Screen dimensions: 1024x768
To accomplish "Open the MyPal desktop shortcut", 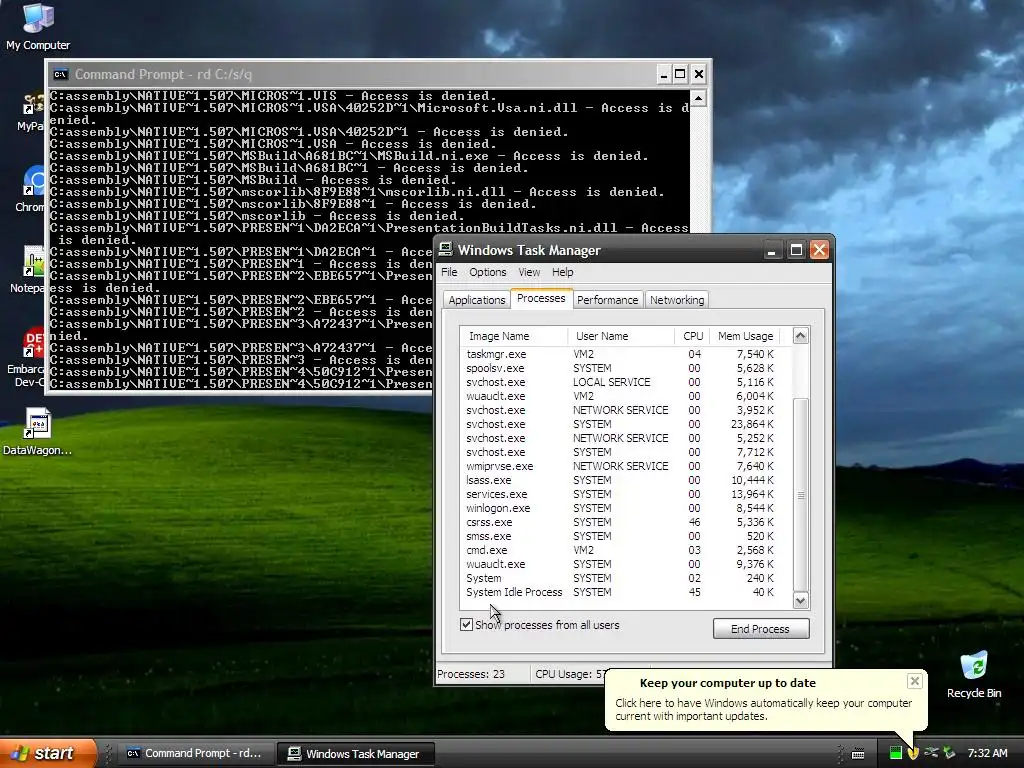I will (31, 111).
